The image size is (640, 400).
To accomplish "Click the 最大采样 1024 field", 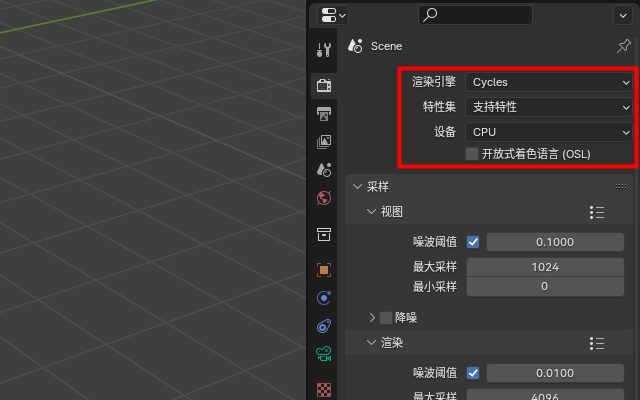I will click(545, 267).
